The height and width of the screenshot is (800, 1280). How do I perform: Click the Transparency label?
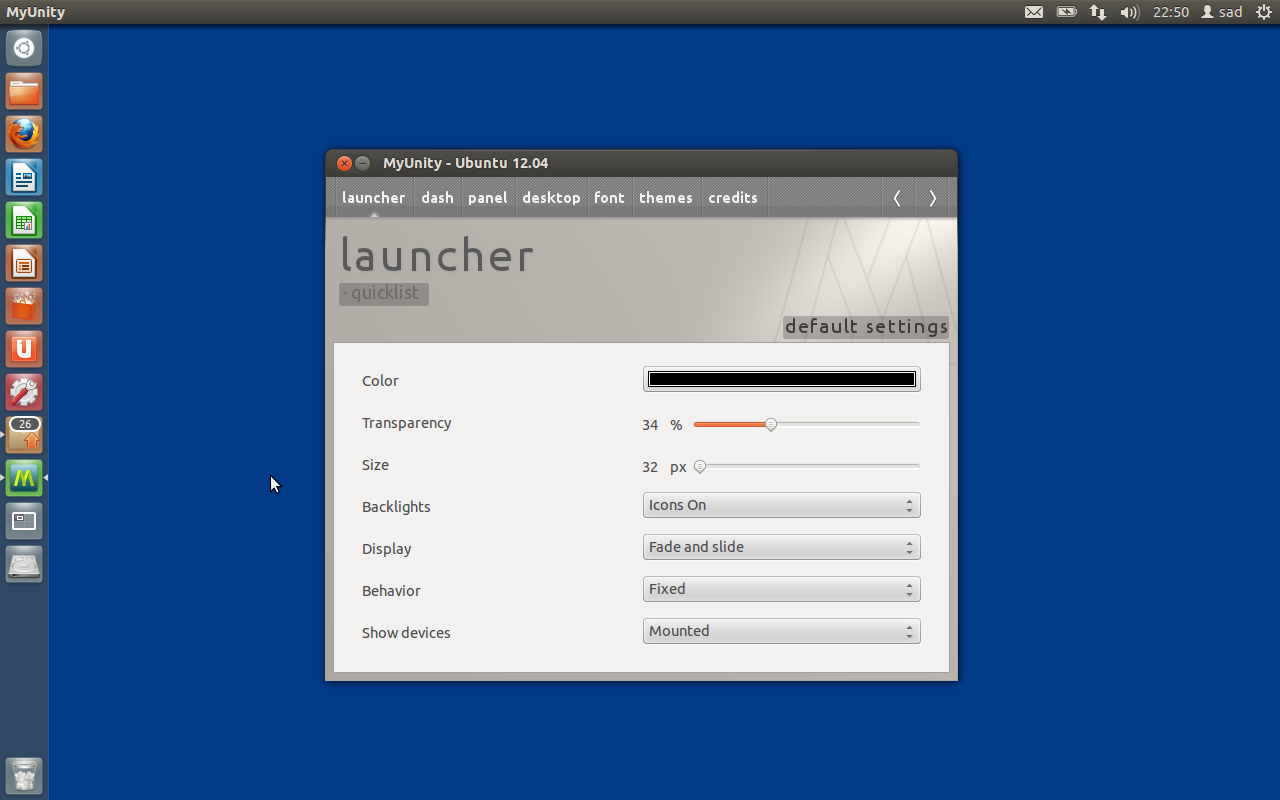[406, 423]
